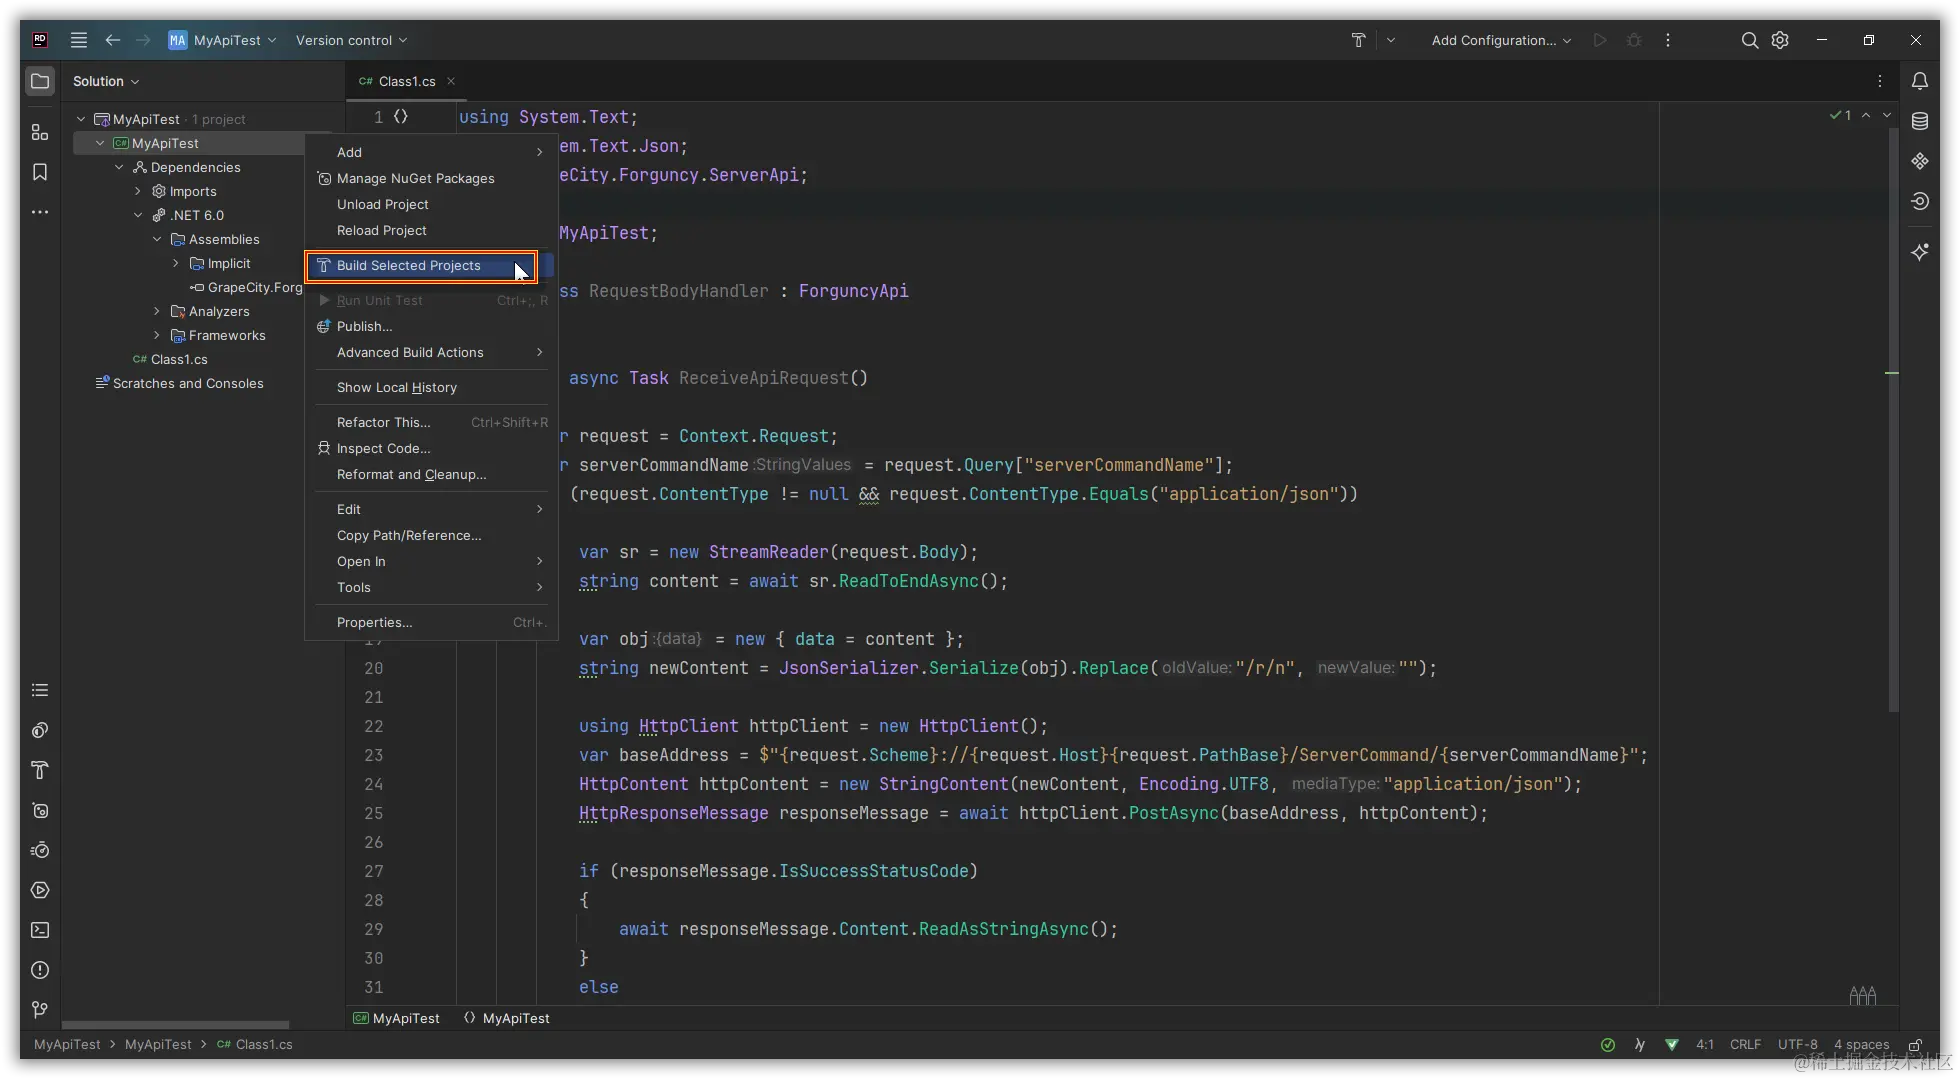
Task: Open Search Everywhere magnifier
Action: pyautogui.click(x=1749, y=40)
